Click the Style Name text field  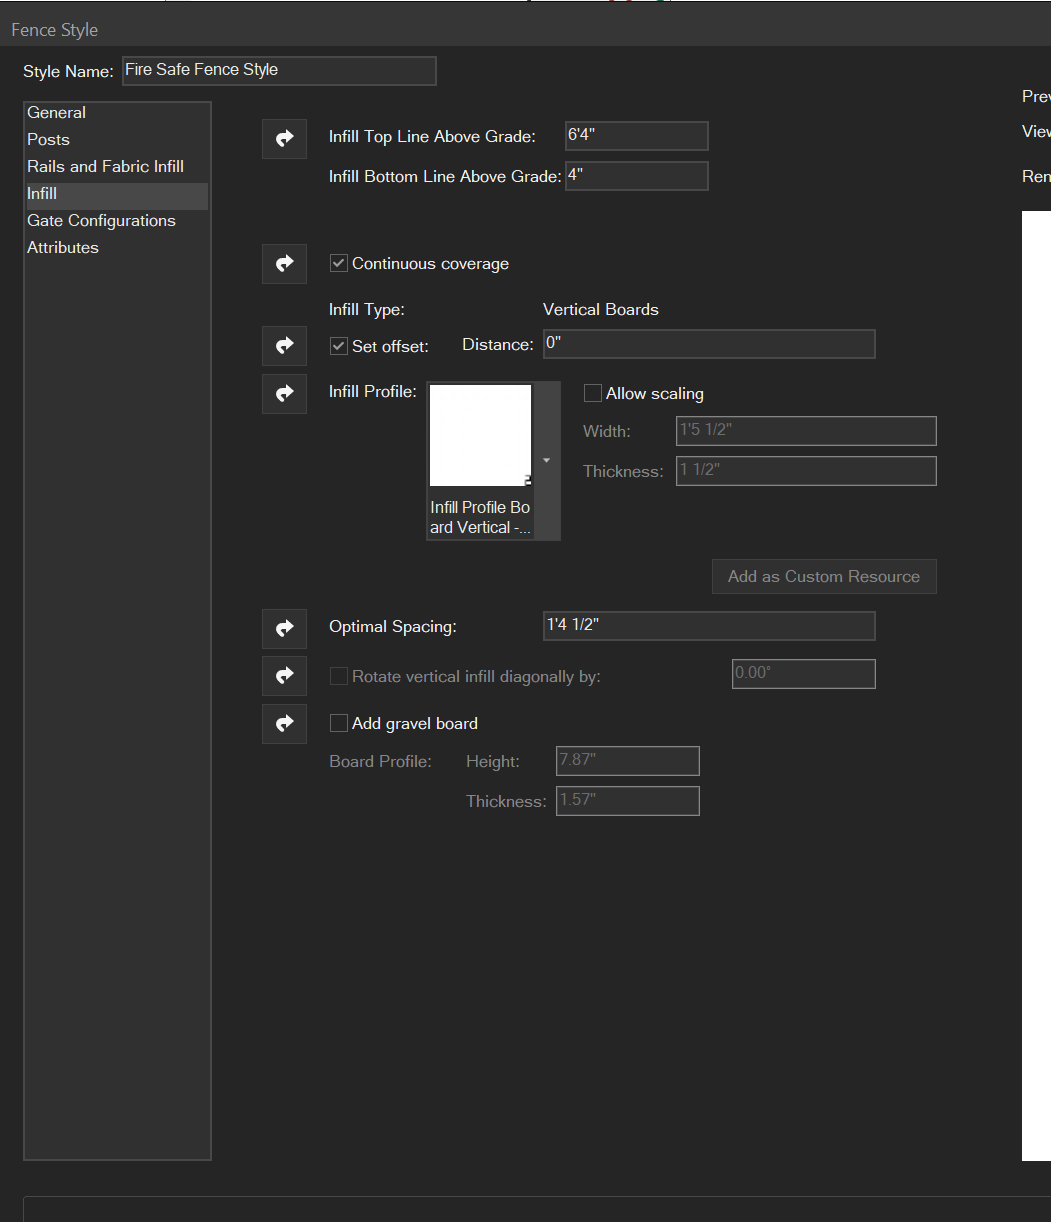tap(279, 71)
